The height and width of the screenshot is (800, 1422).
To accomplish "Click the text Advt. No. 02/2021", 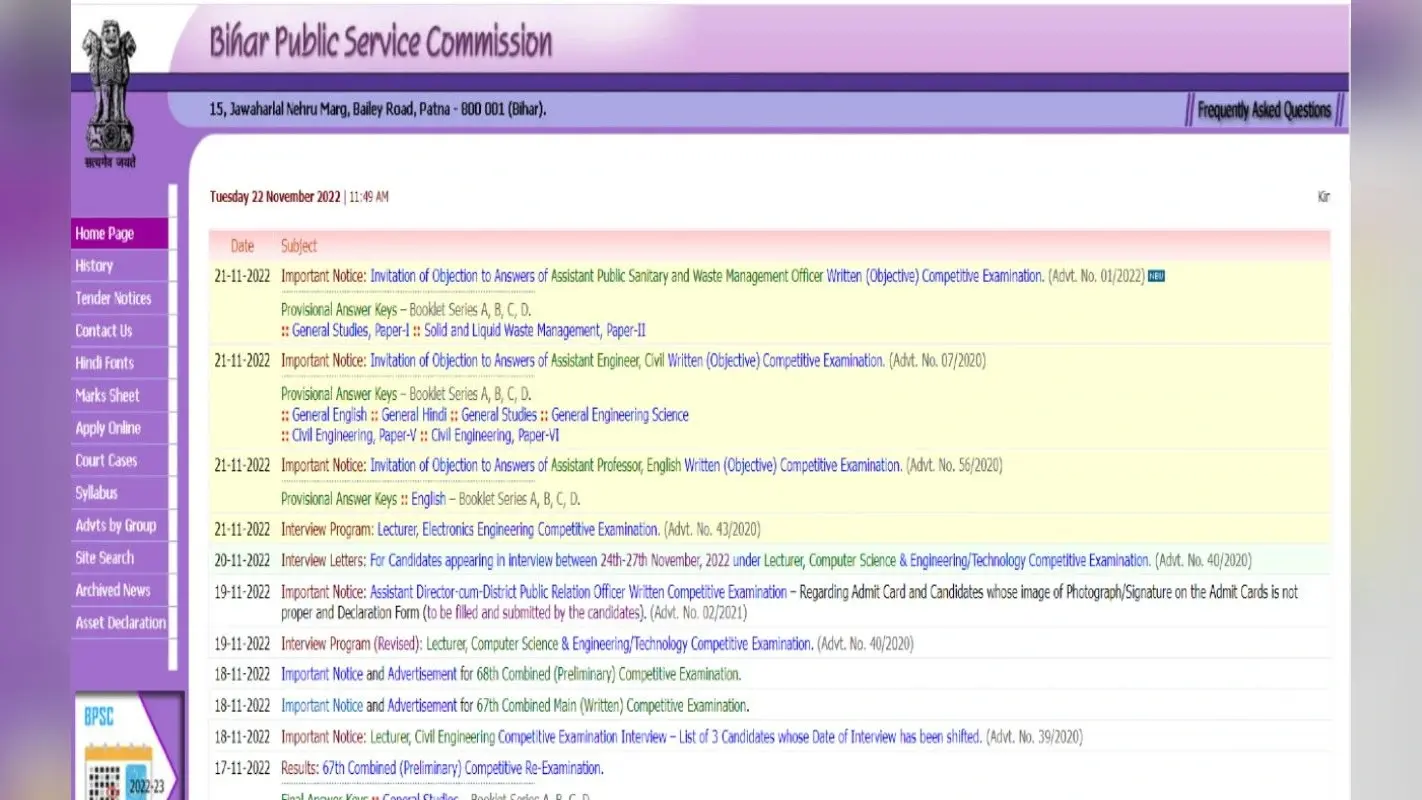I will (x=699, y=612).
